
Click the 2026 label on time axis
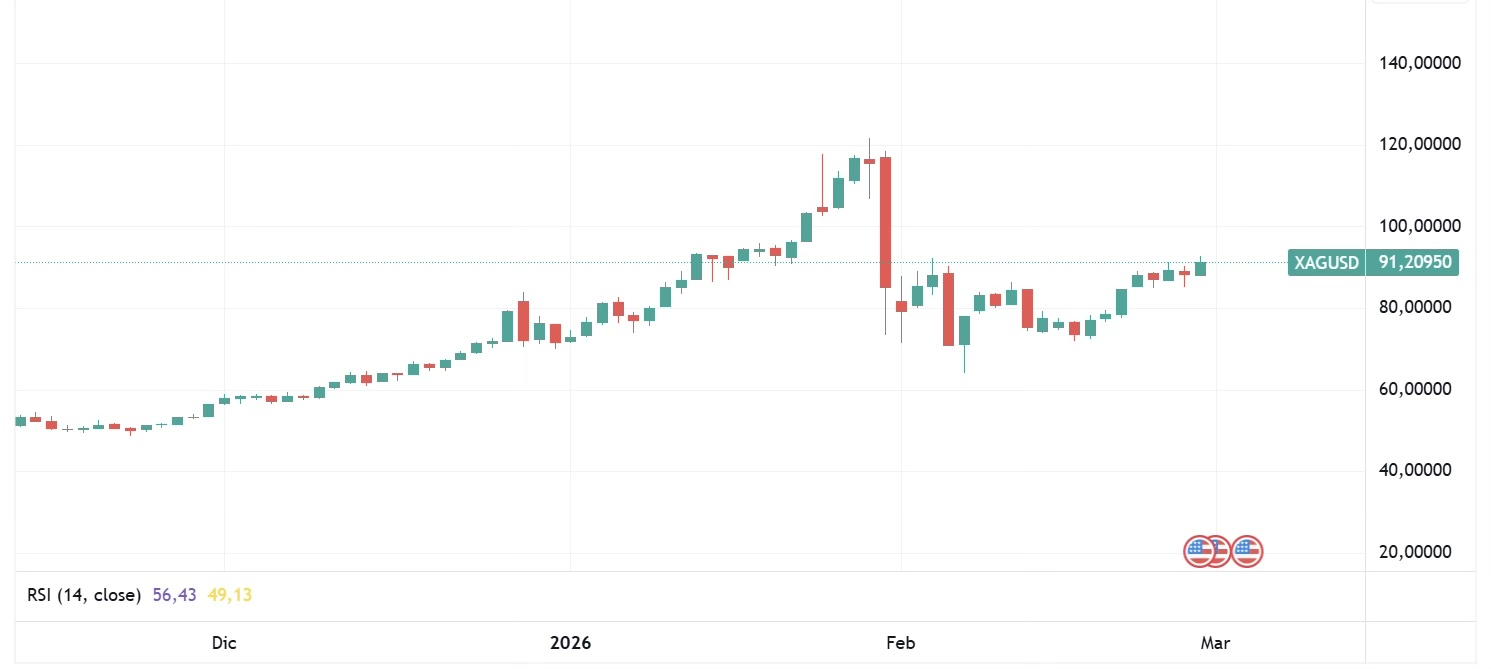click(x=571, y=643)
